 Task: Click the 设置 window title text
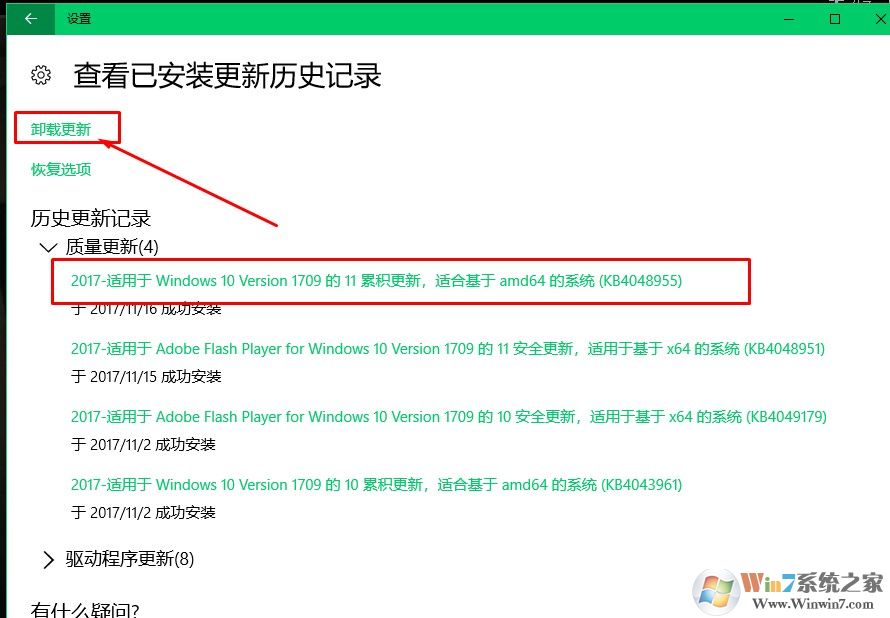[x=79, y=19]
